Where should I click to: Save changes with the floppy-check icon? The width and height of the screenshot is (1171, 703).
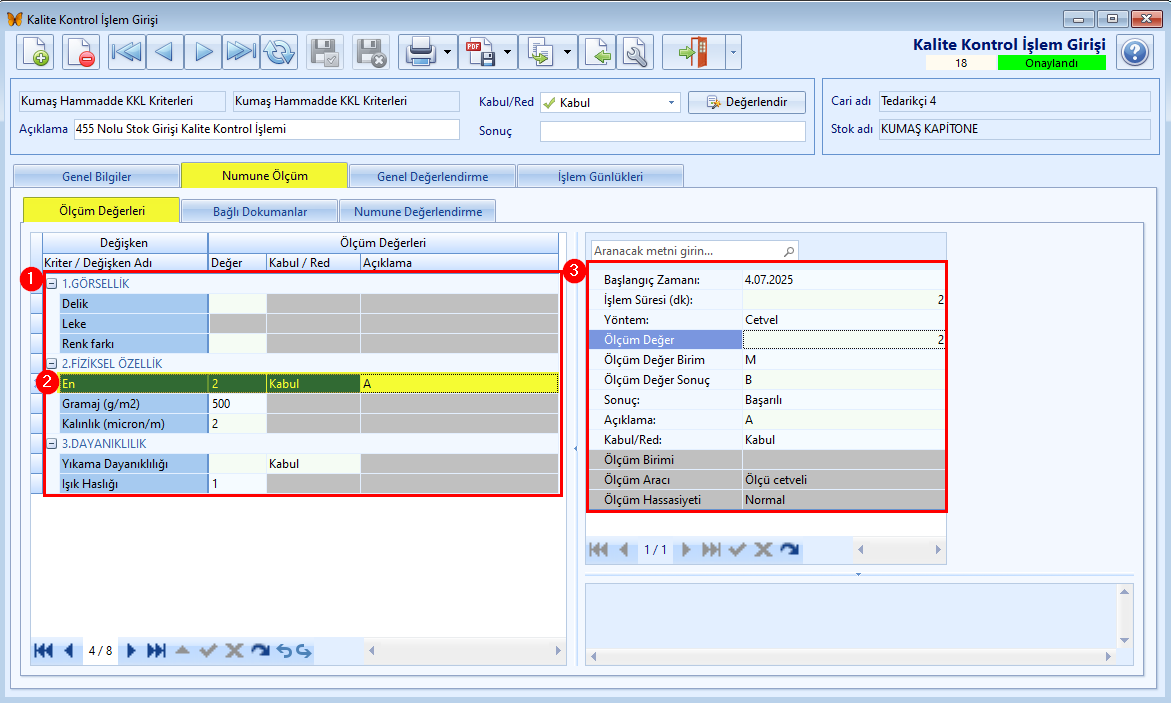tap(325, 52)
